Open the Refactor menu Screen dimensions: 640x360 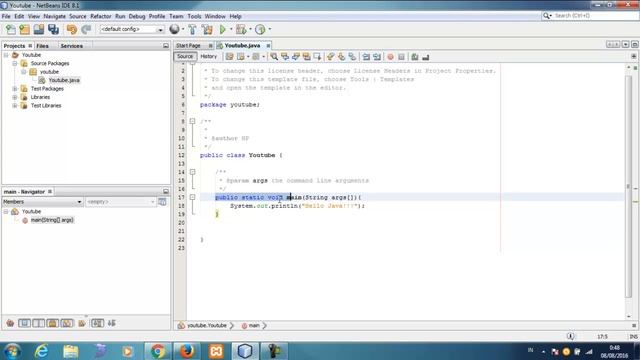[100, 16]
